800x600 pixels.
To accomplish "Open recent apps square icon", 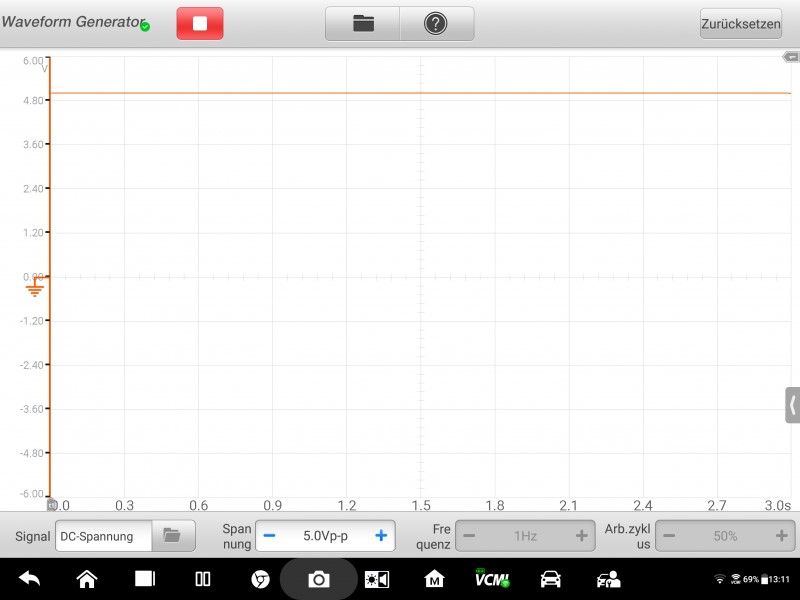I will coord(145,579).
